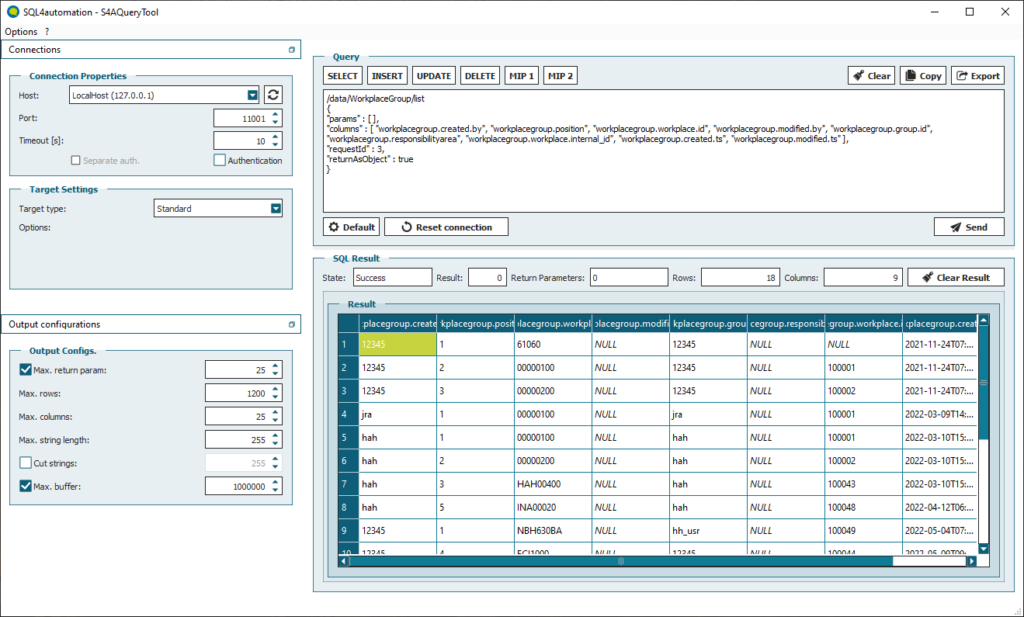Image resolution: width=1024 pixels, height=617 pixels.
Task: Uncheck Max. return param checkbox
Action: pyautogui.click(x=26, y=370)
